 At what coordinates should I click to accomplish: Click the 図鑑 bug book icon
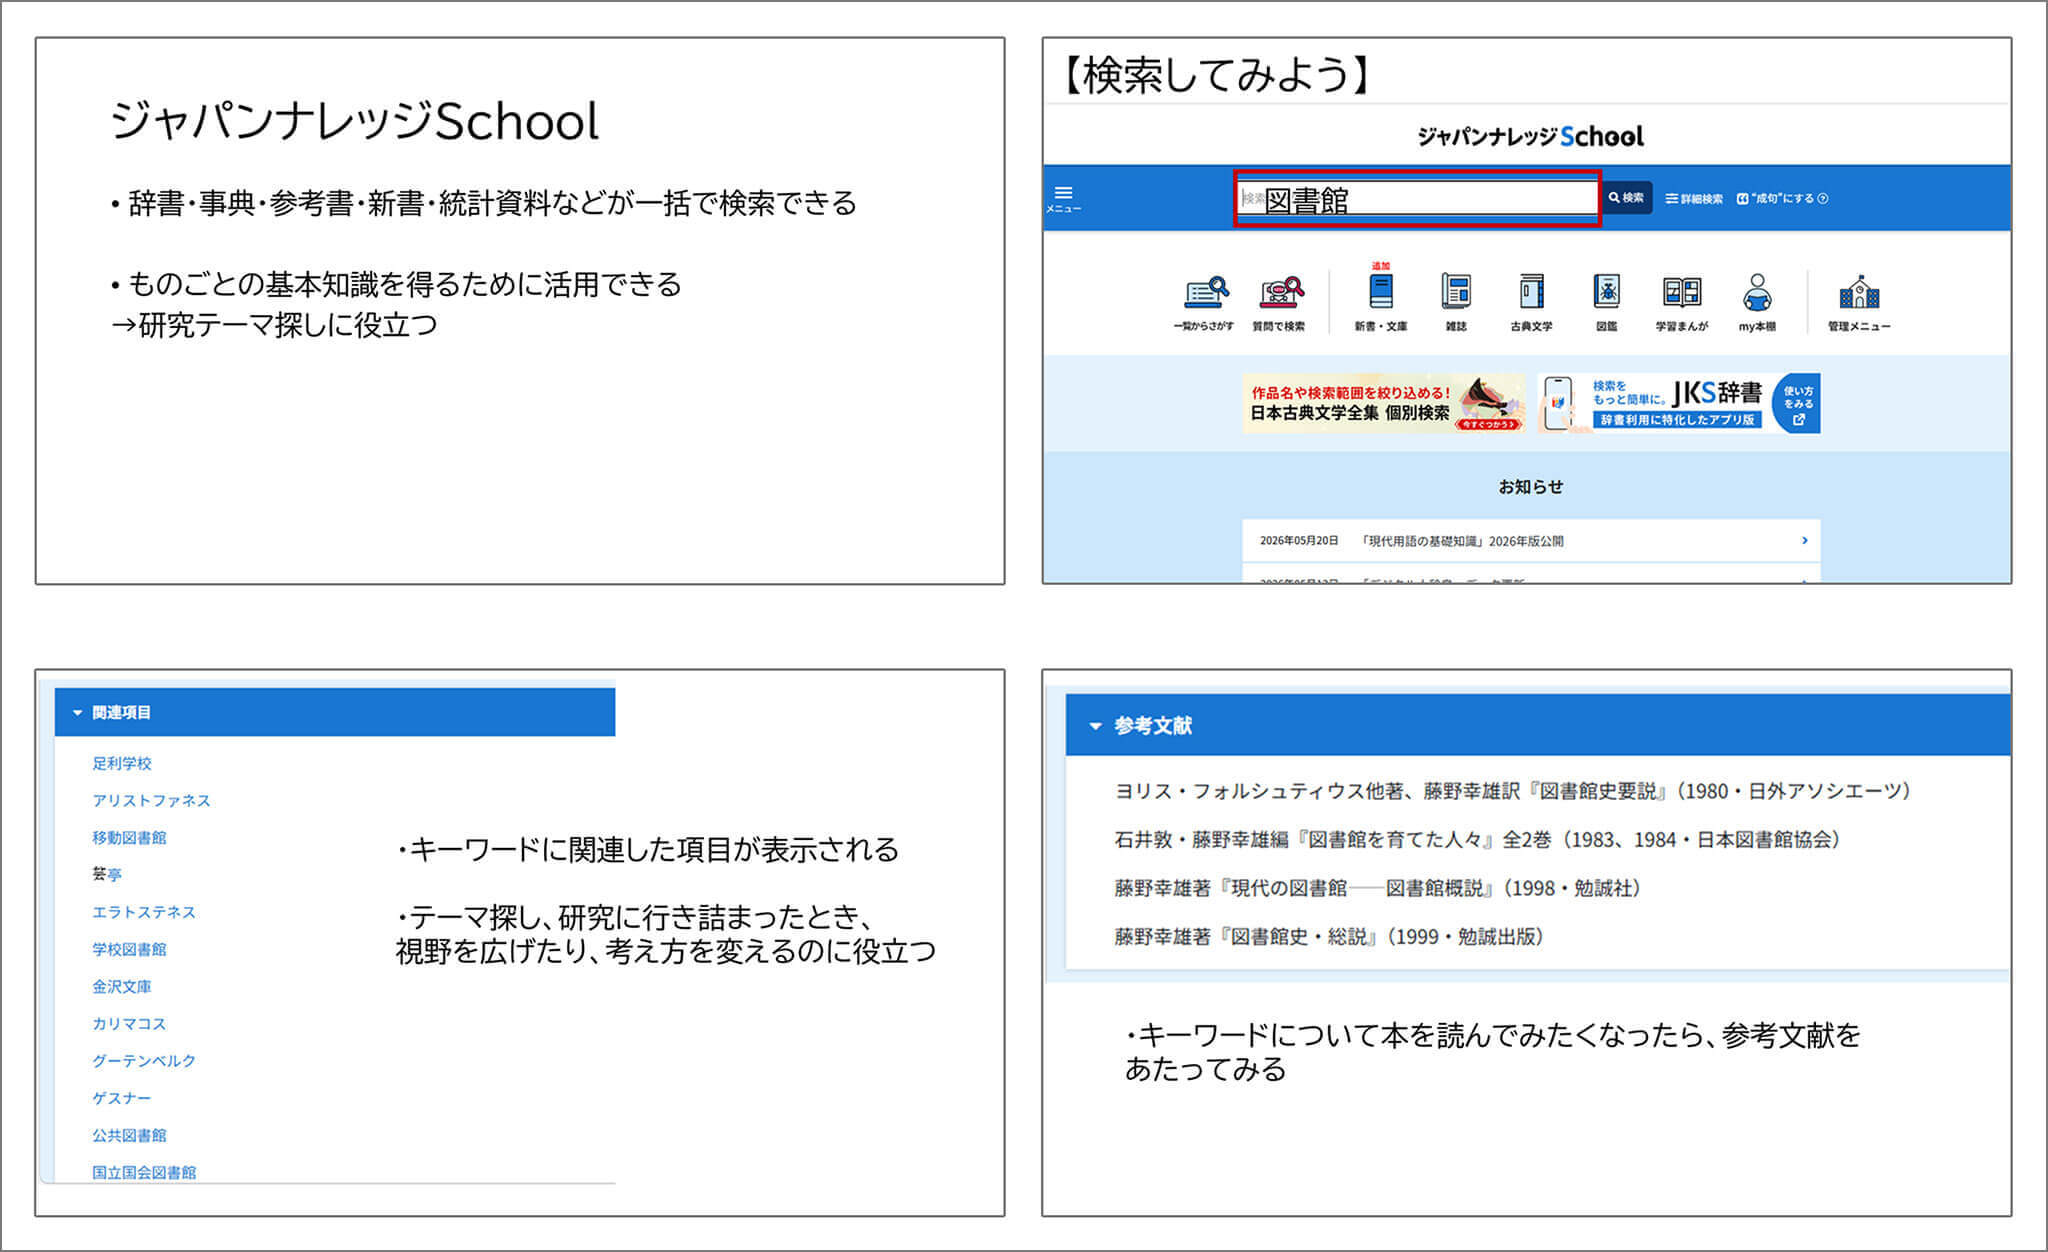[1607, 302]
